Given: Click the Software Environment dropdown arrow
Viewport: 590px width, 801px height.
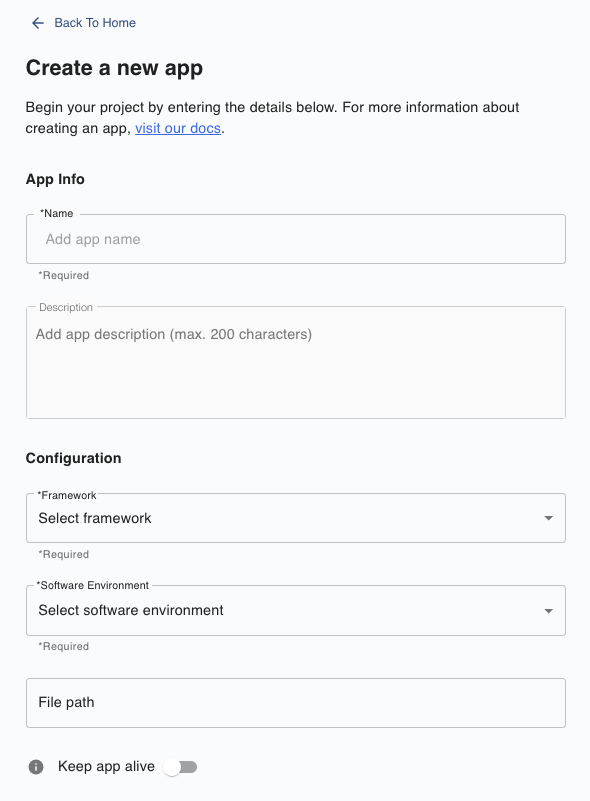Looking at the screenshot, I should pos(548,610).
